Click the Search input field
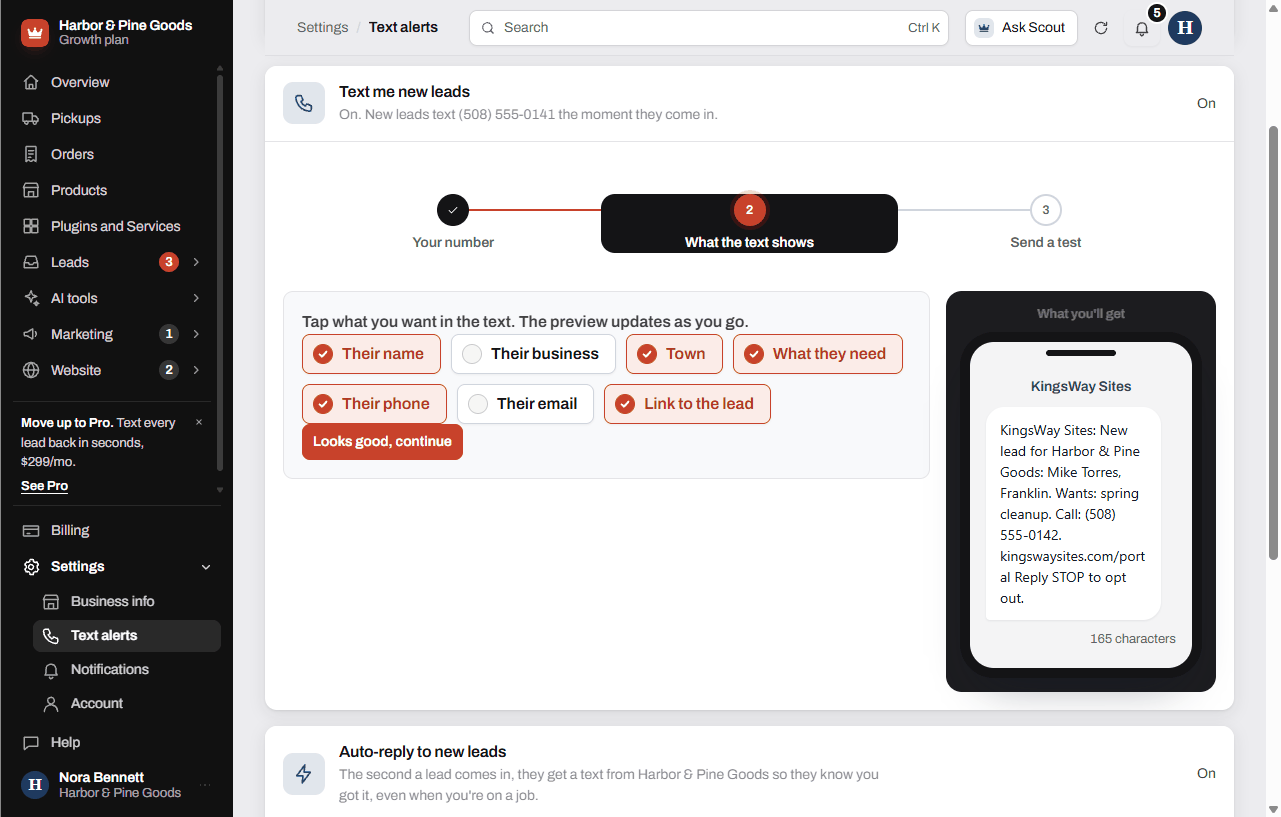 pyautogui.click(x=709, y=28)
